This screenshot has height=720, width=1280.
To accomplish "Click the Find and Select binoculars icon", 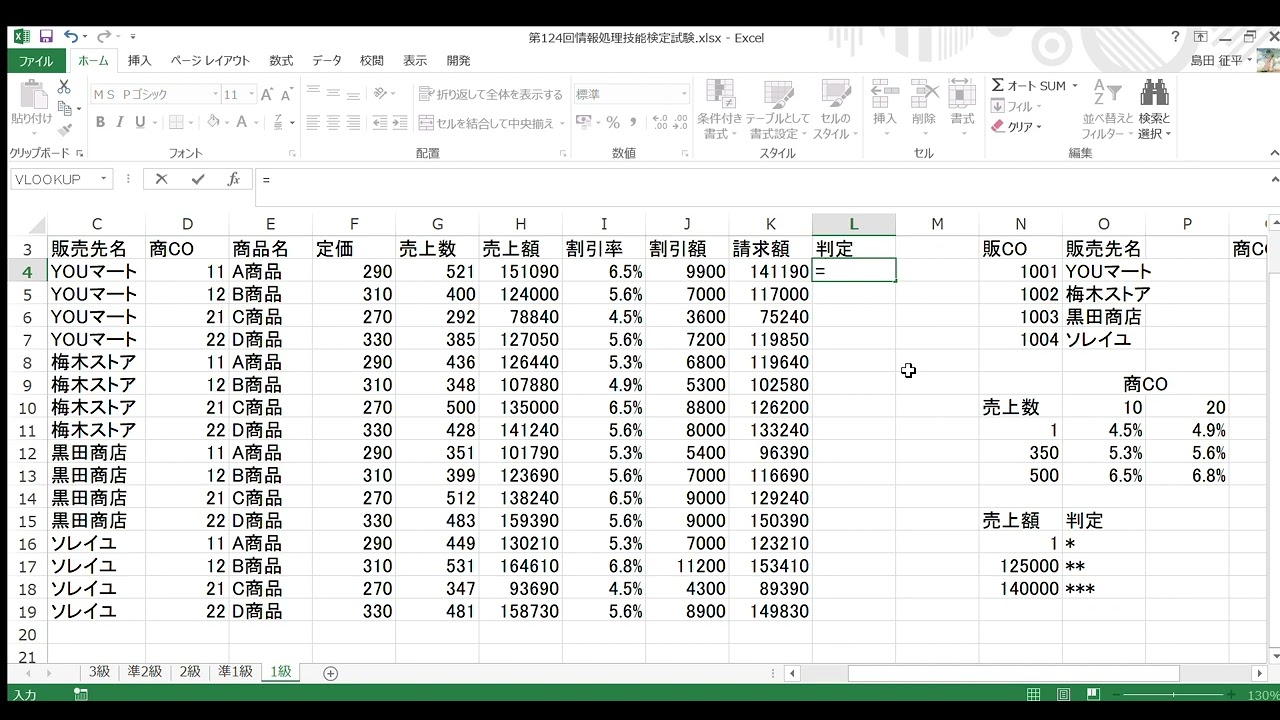I will pyautogui.click(x=1155, y=93).
